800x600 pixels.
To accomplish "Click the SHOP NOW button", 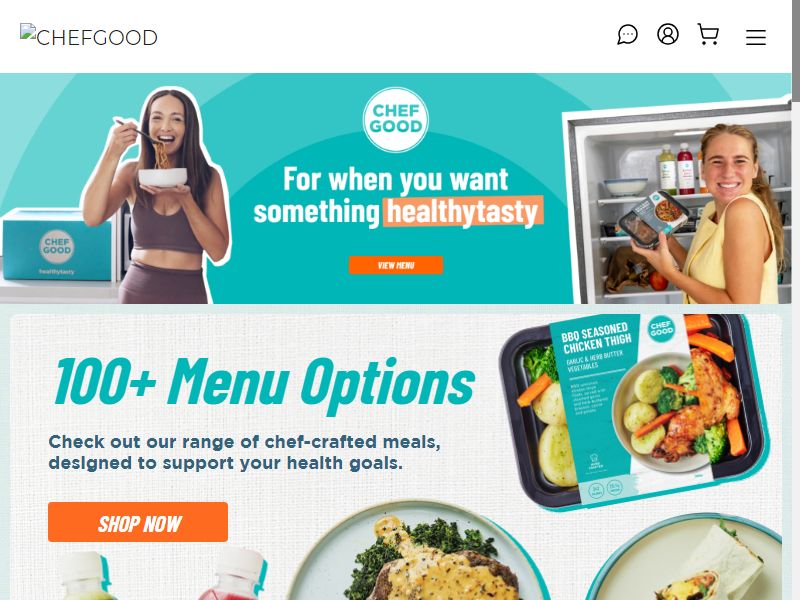I will click(138, 522).
